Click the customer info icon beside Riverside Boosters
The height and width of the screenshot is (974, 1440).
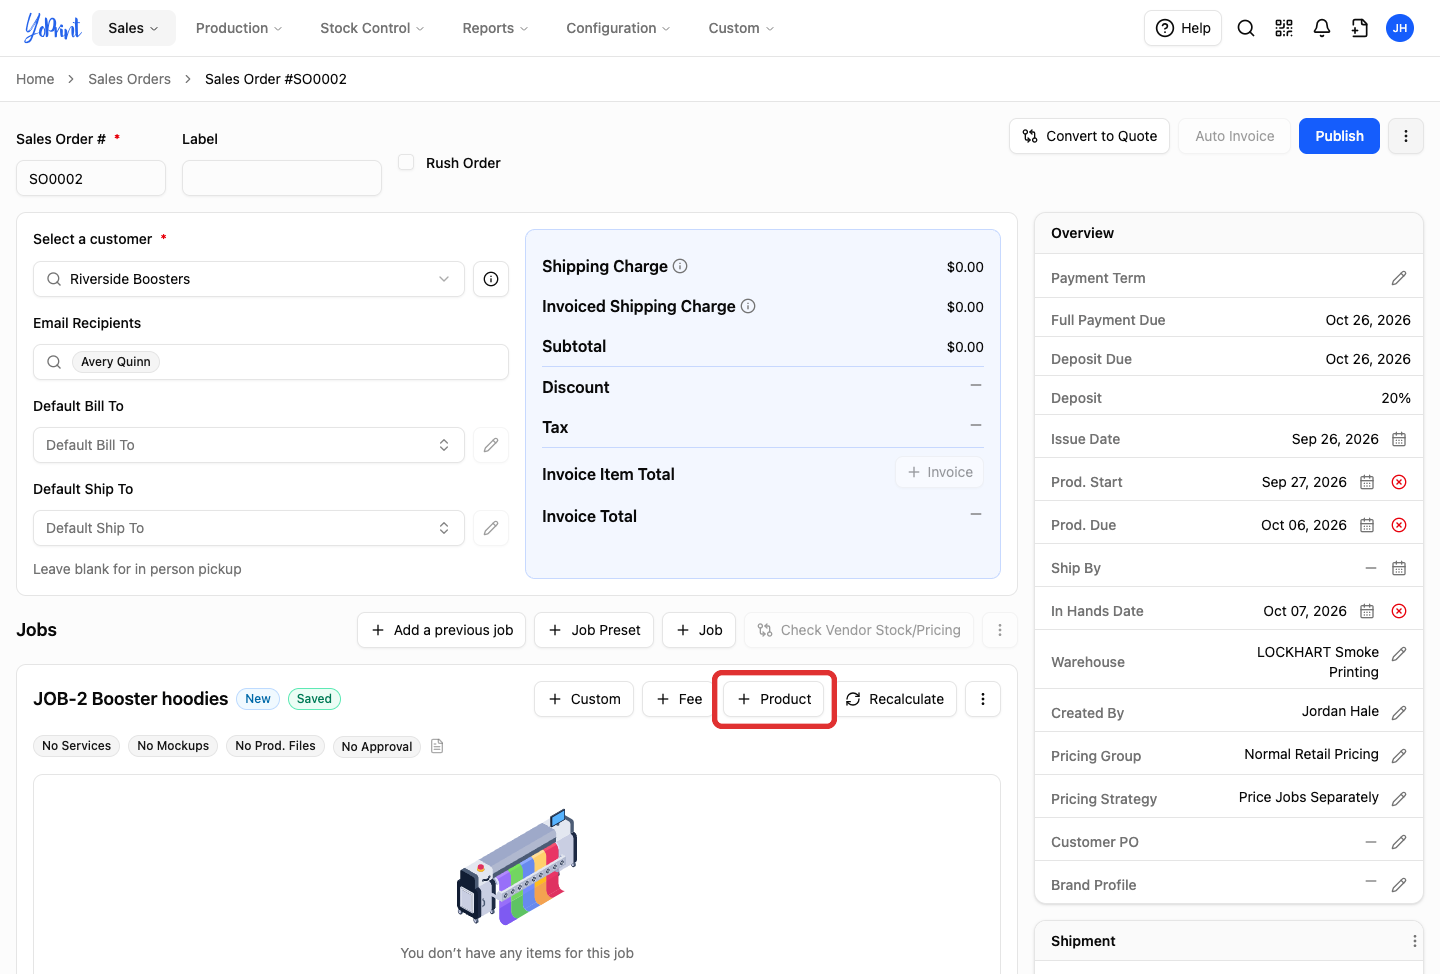point(491,279)
